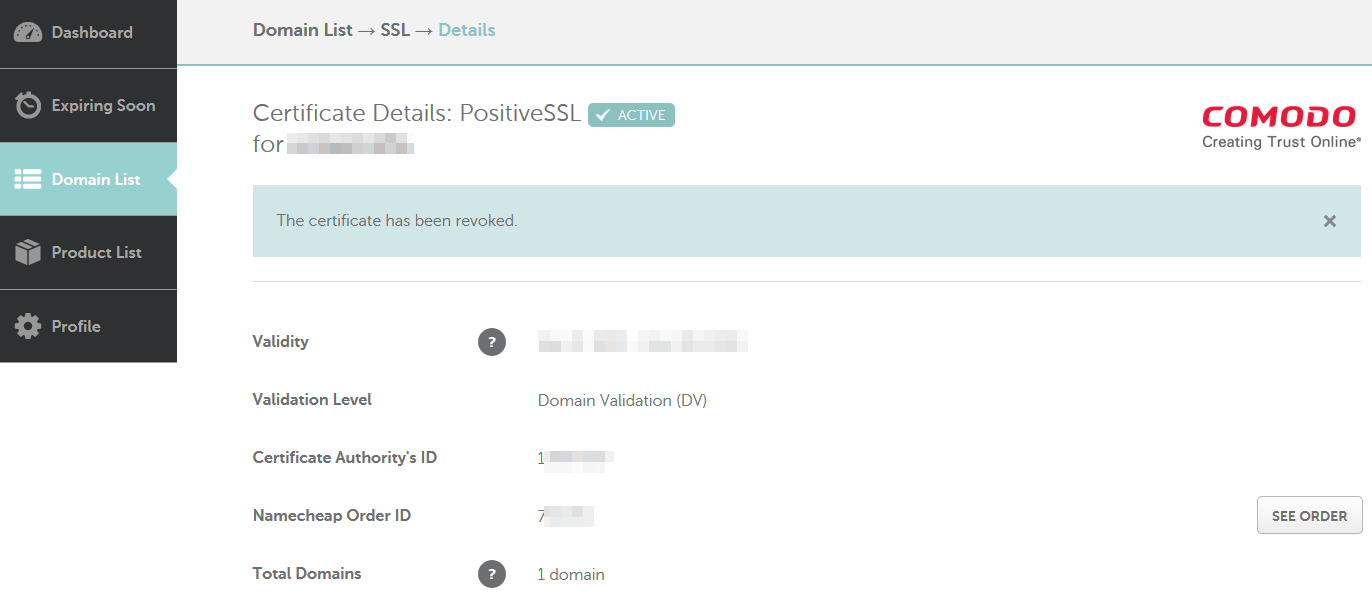Click the SSL breadcrumb link
The image size is (1372, 616).
(x=395, y=30)
